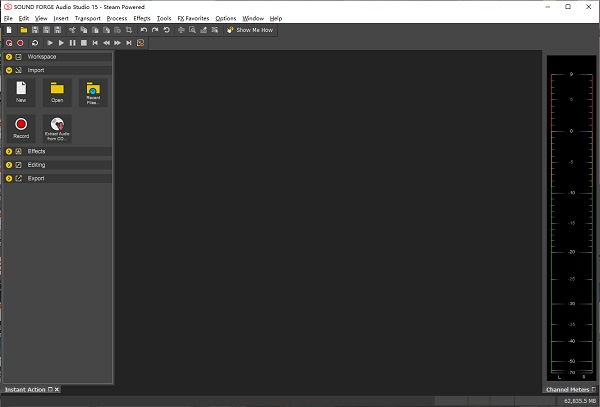Image resolution: width=600 pixels, height=407 pixels.
Task: Float the Channel Meters panel
Action: pyautogui.click(x=594, y=389)
